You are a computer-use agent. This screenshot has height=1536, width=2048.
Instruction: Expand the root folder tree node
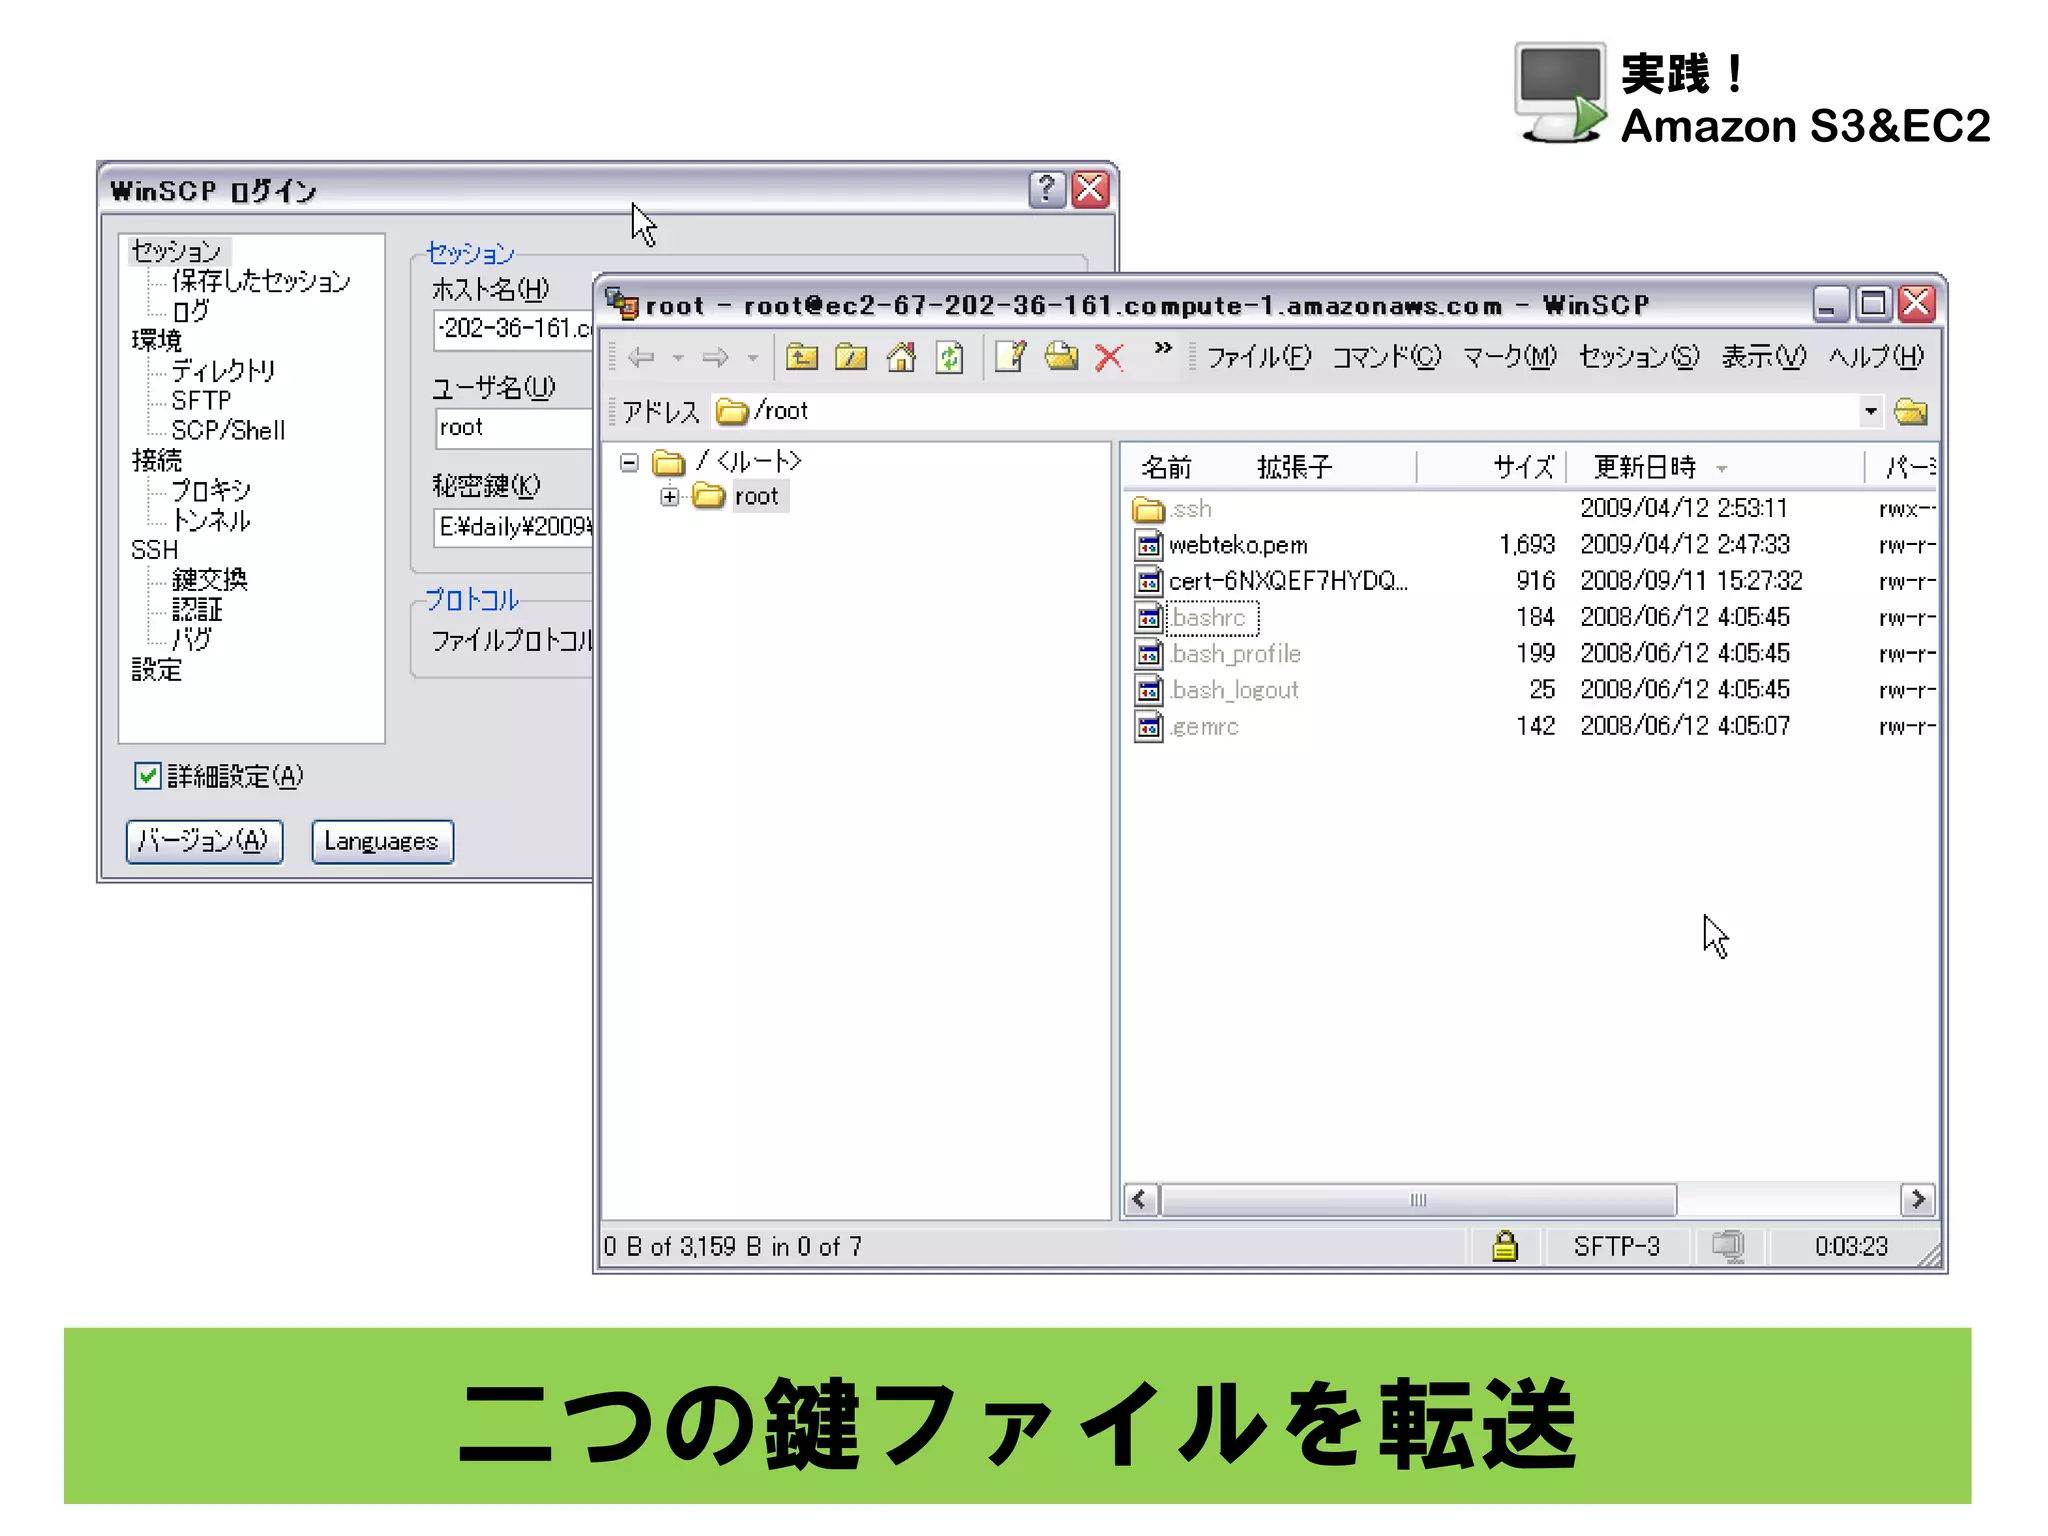(670, 497)
